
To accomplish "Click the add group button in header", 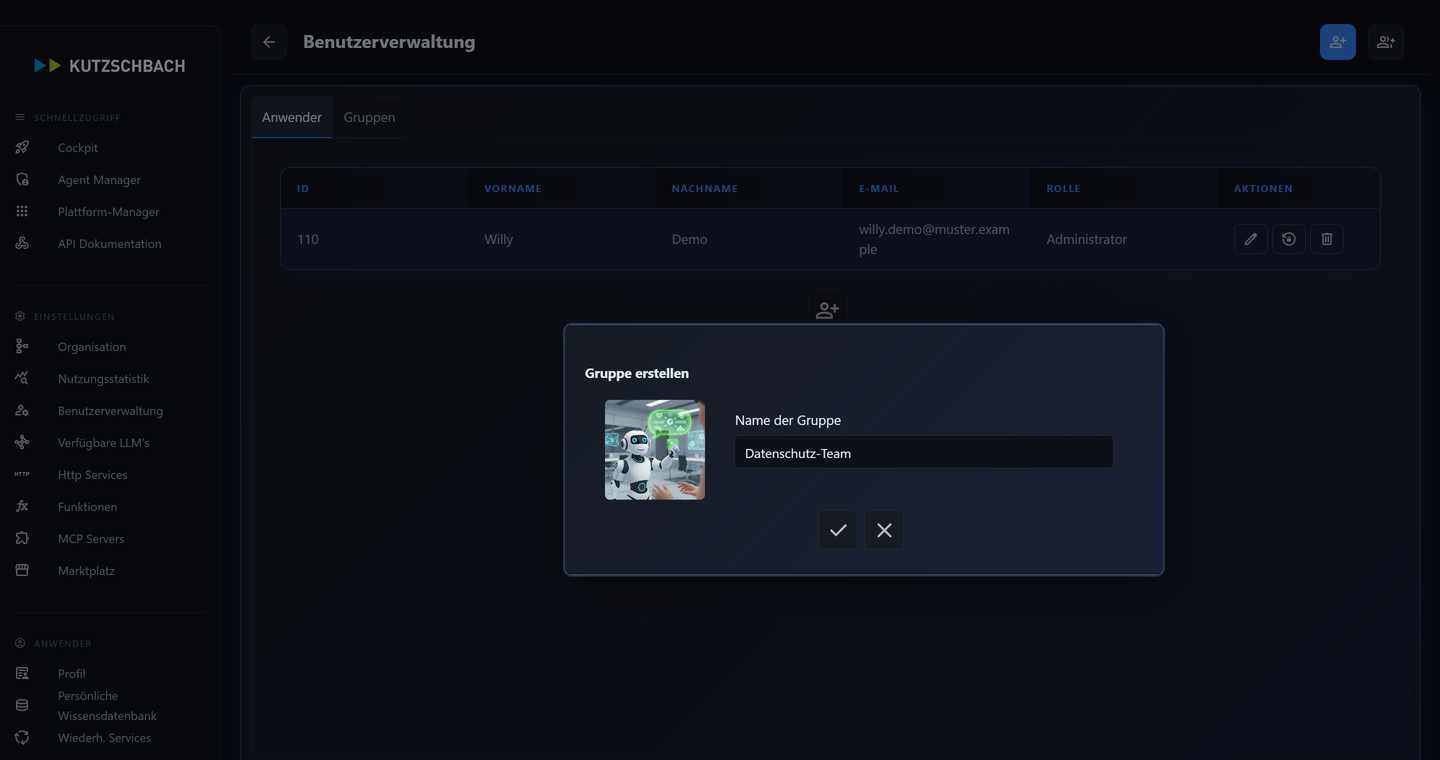I will coord(1386,42).
